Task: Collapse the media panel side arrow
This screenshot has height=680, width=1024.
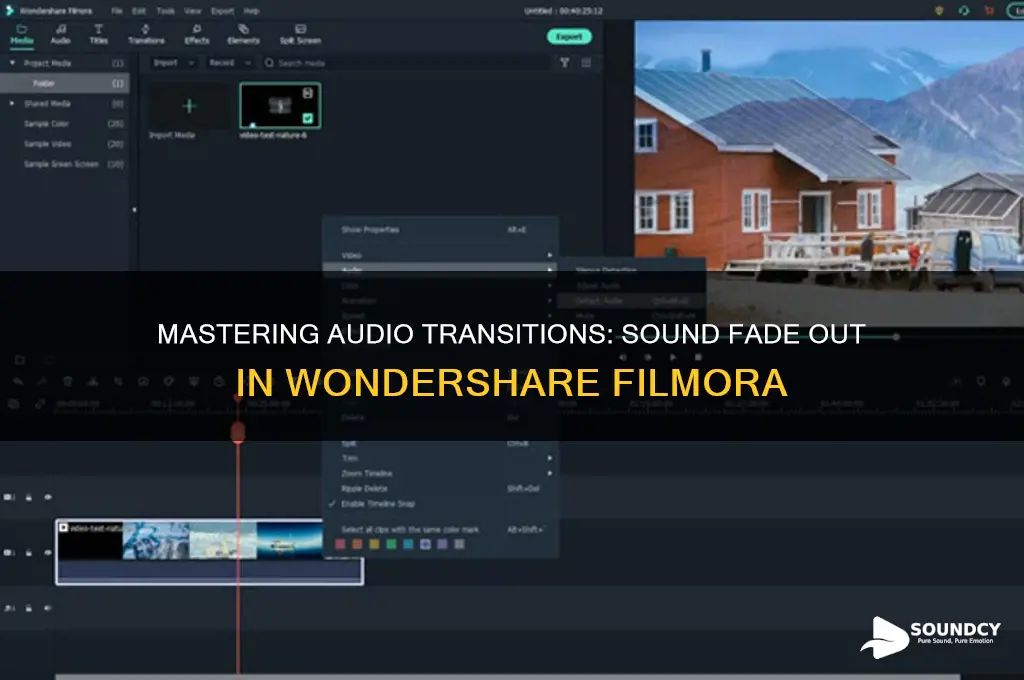Action: 135,210
